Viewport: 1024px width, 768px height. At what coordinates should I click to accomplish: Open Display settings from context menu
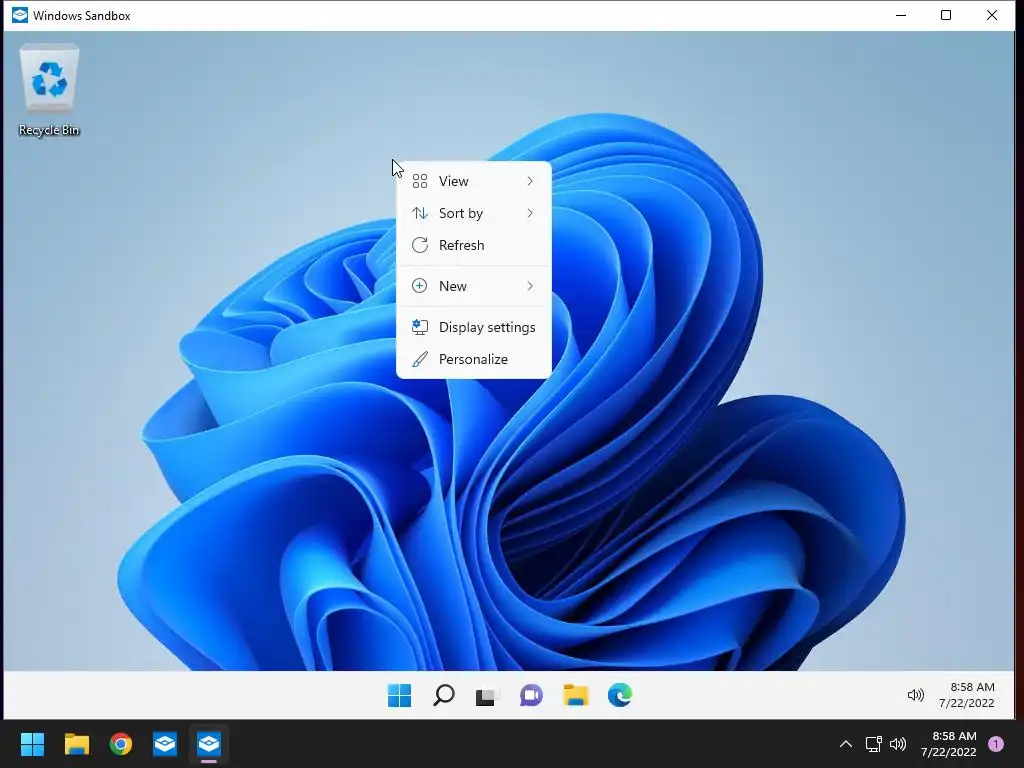[x=473, y=327]
